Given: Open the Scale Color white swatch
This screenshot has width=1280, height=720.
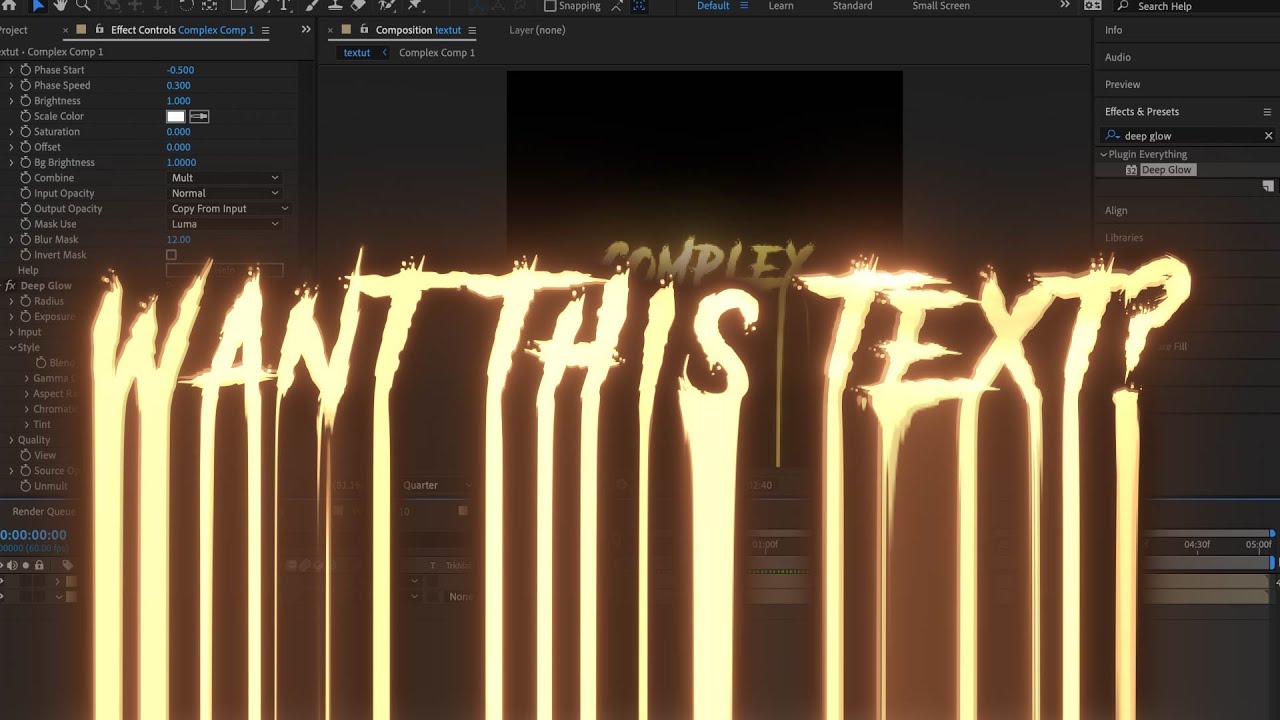Looking at the screenshot, I should (x=176, y=116).
